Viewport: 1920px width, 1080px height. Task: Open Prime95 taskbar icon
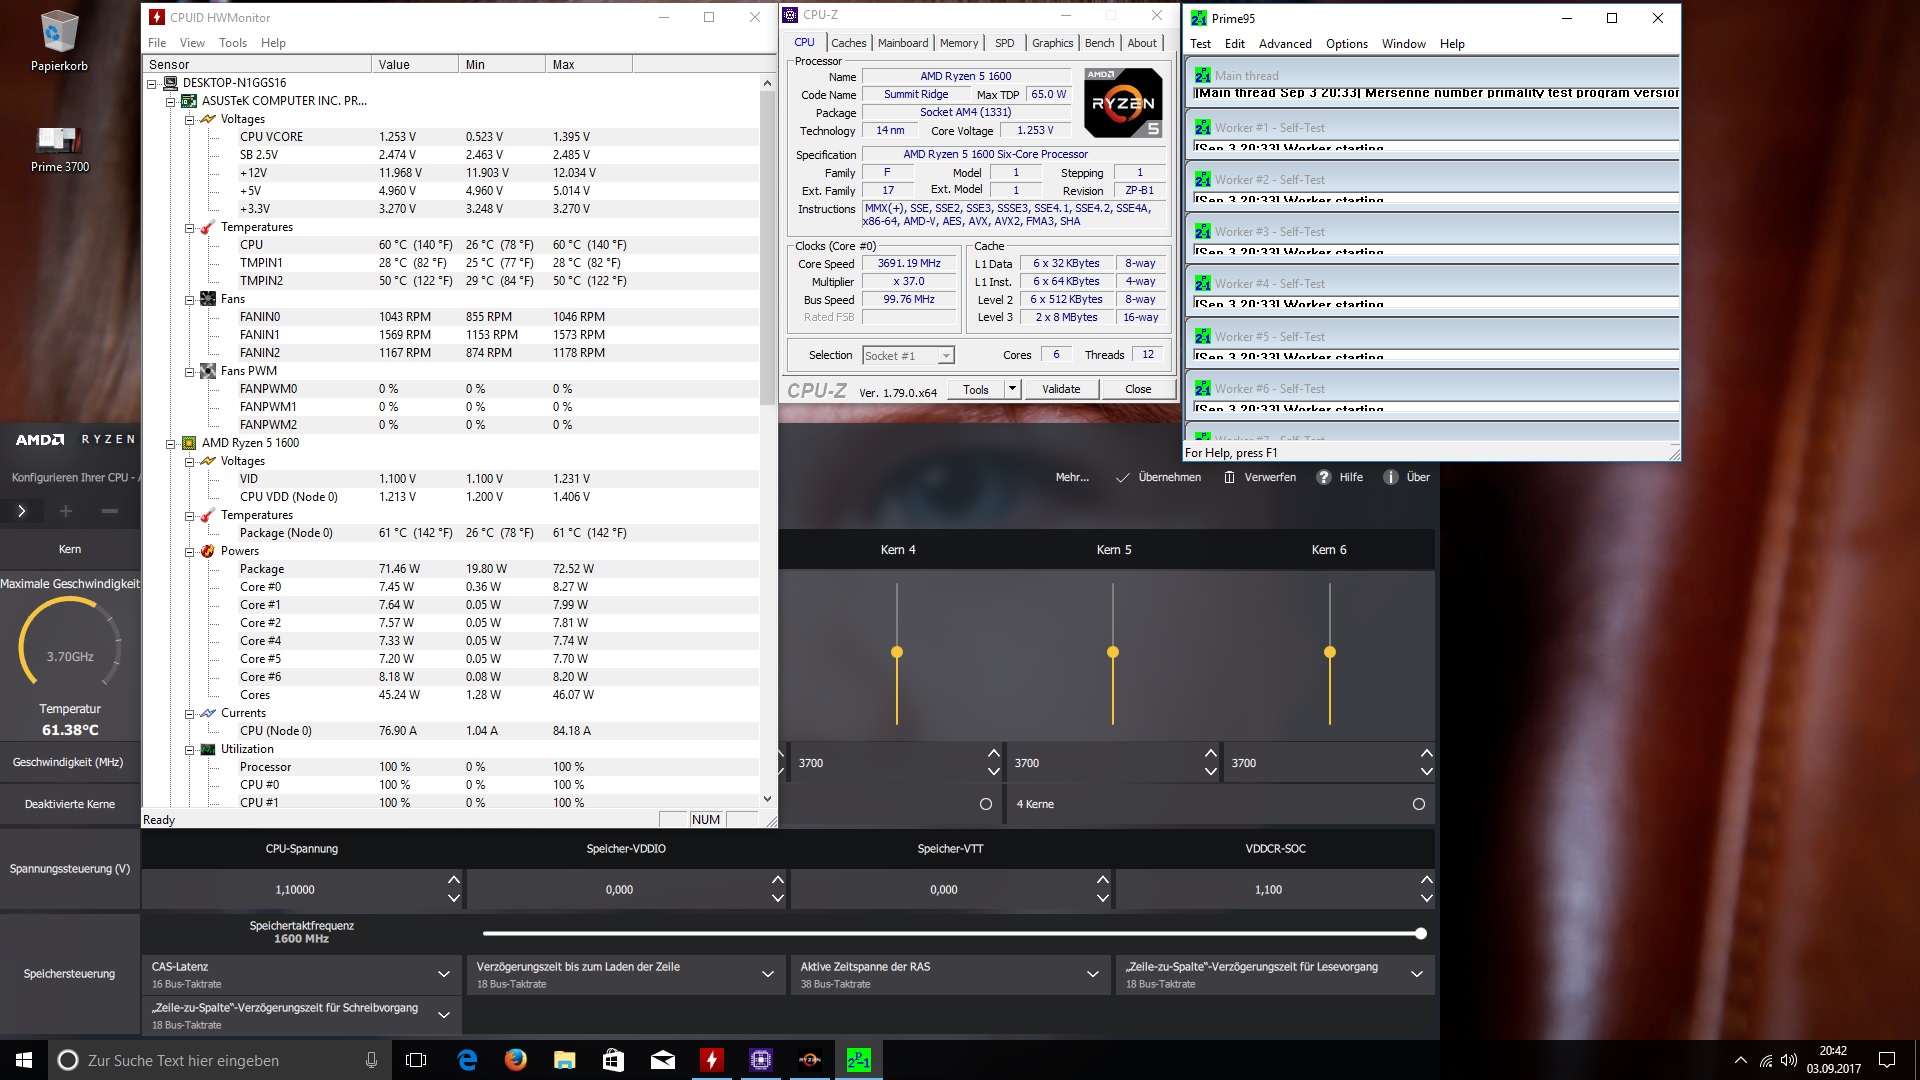(859, 1060)
